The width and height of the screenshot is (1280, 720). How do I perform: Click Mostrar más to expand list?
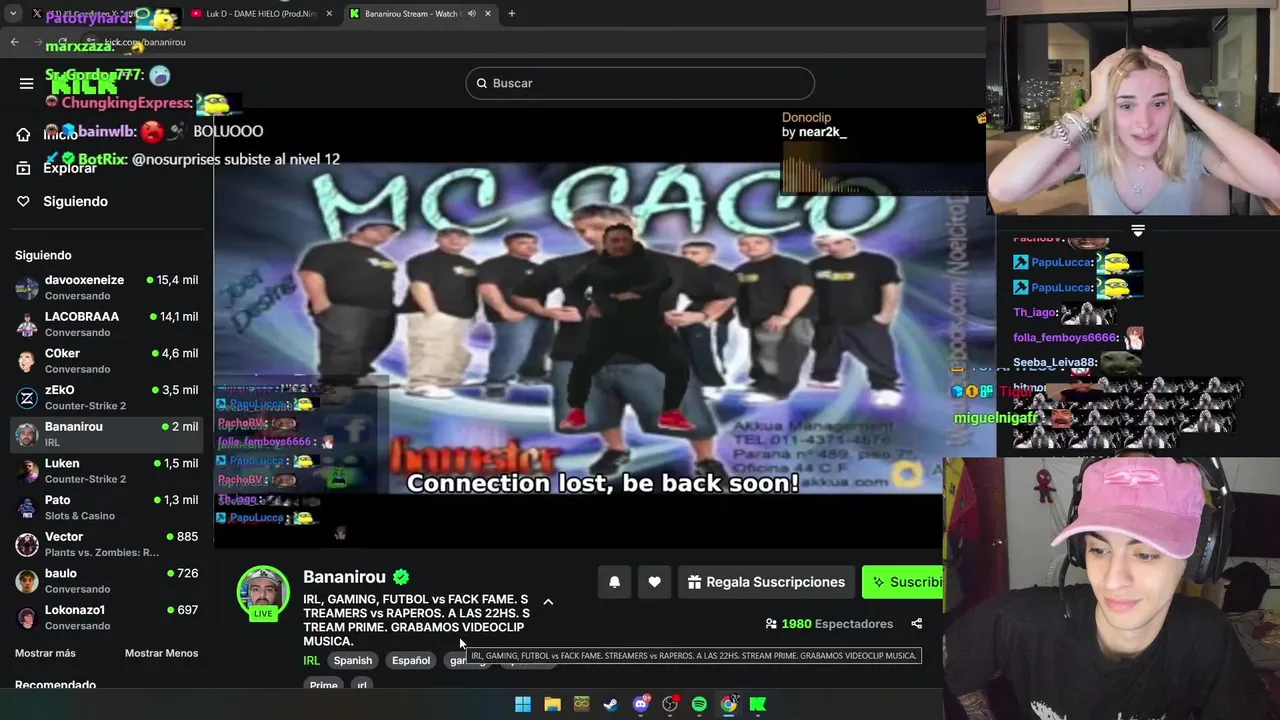click(x=45, y=653)
